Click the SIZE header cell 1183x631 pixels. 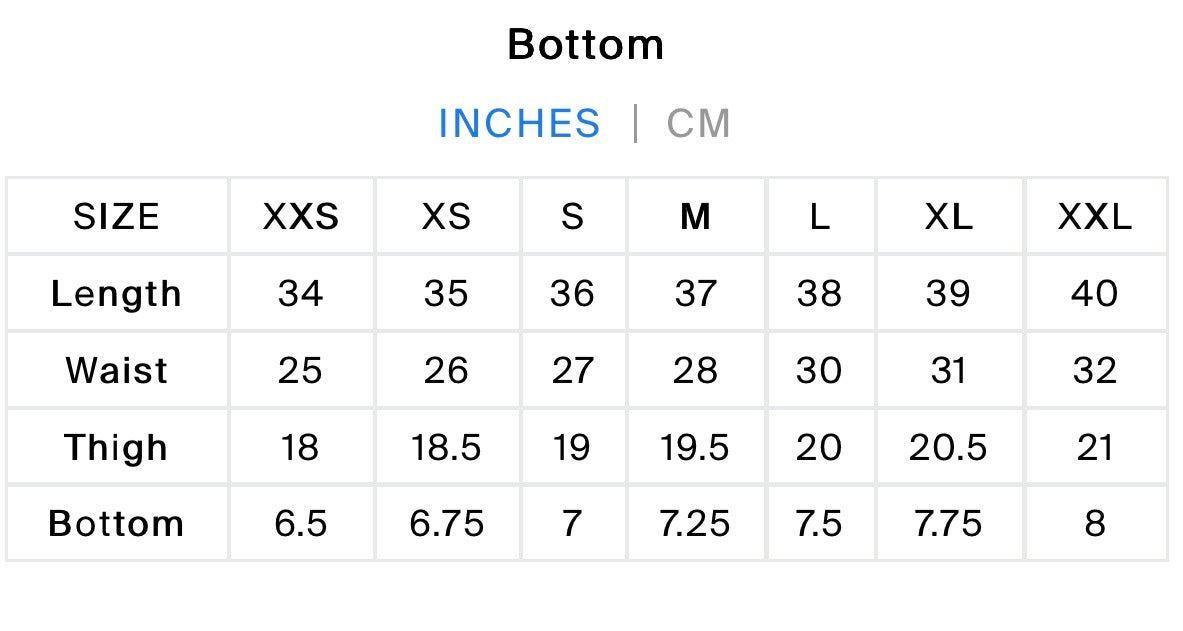(x=116, y=217)
